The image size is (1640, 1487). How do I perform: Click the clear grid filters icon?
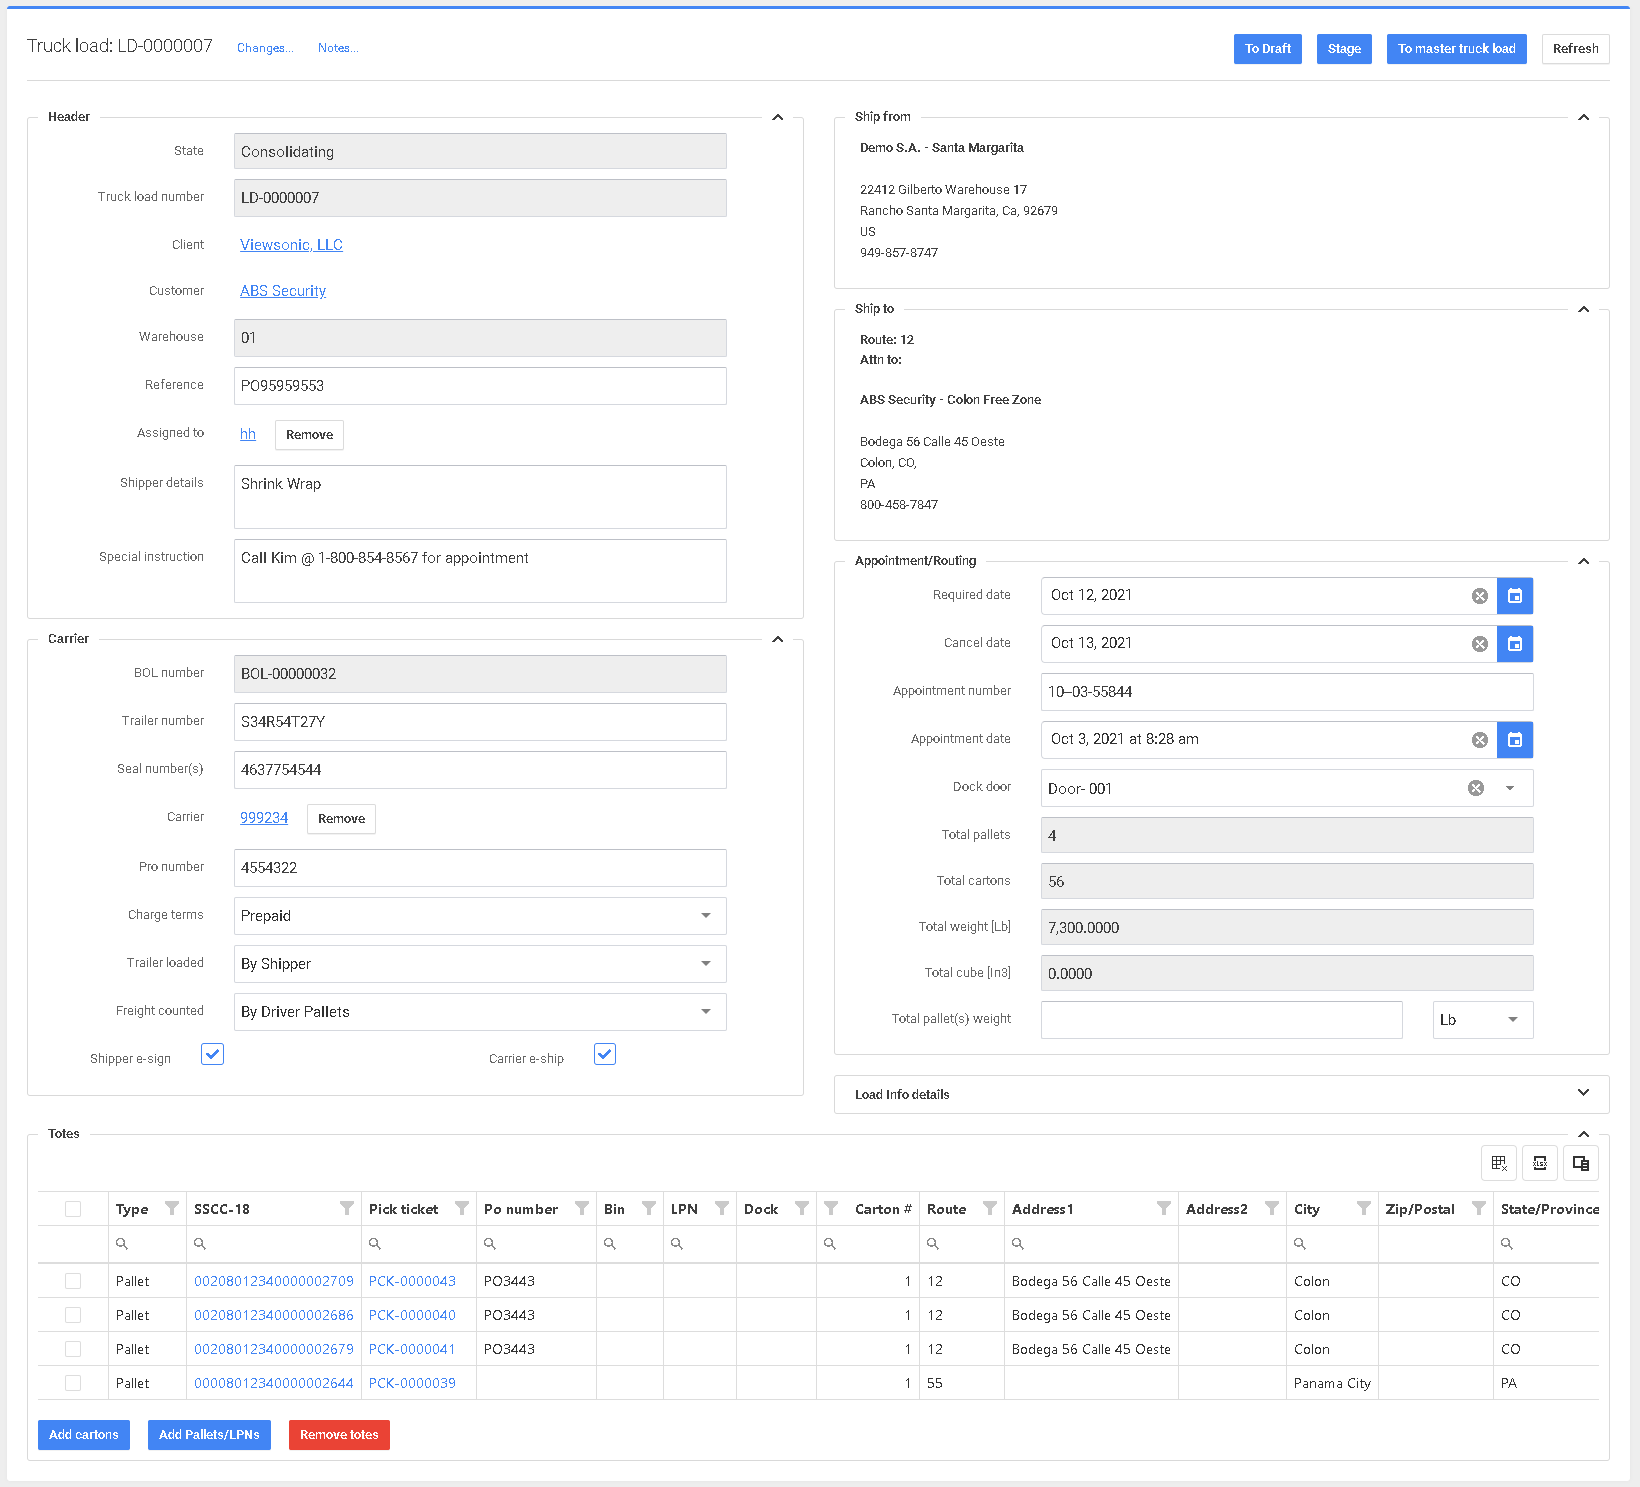(1498, 1163)
